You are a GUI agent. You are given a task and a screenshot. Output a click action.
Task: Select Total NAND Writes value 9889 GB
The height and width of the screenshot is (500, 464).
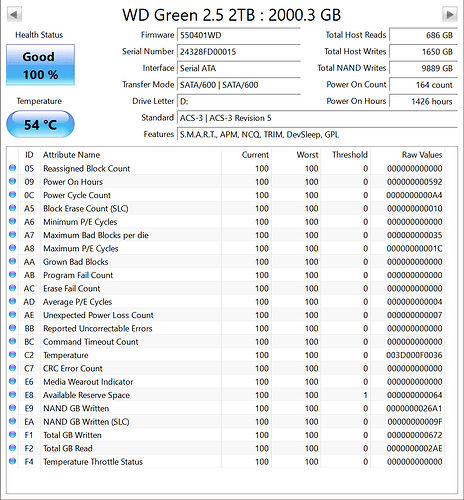pos(423,68)
